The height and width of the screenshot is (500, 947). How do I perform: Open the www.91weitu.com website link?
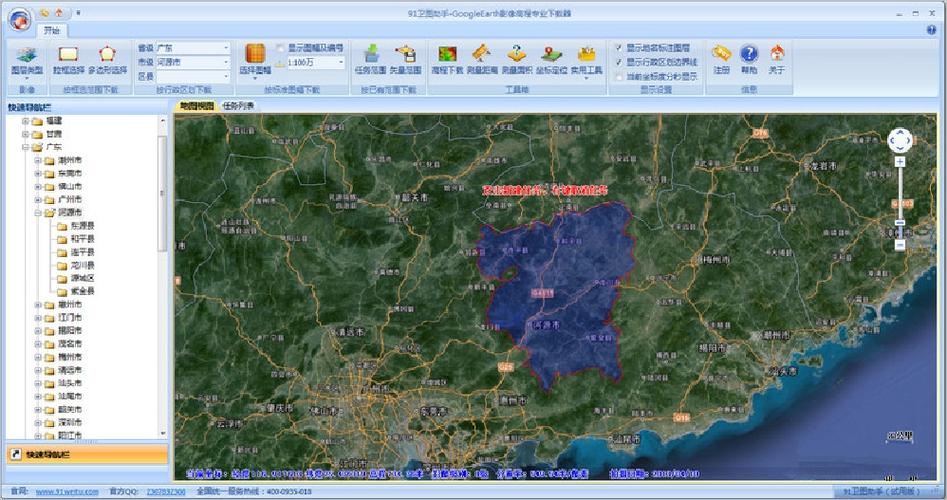pos(59,492)
